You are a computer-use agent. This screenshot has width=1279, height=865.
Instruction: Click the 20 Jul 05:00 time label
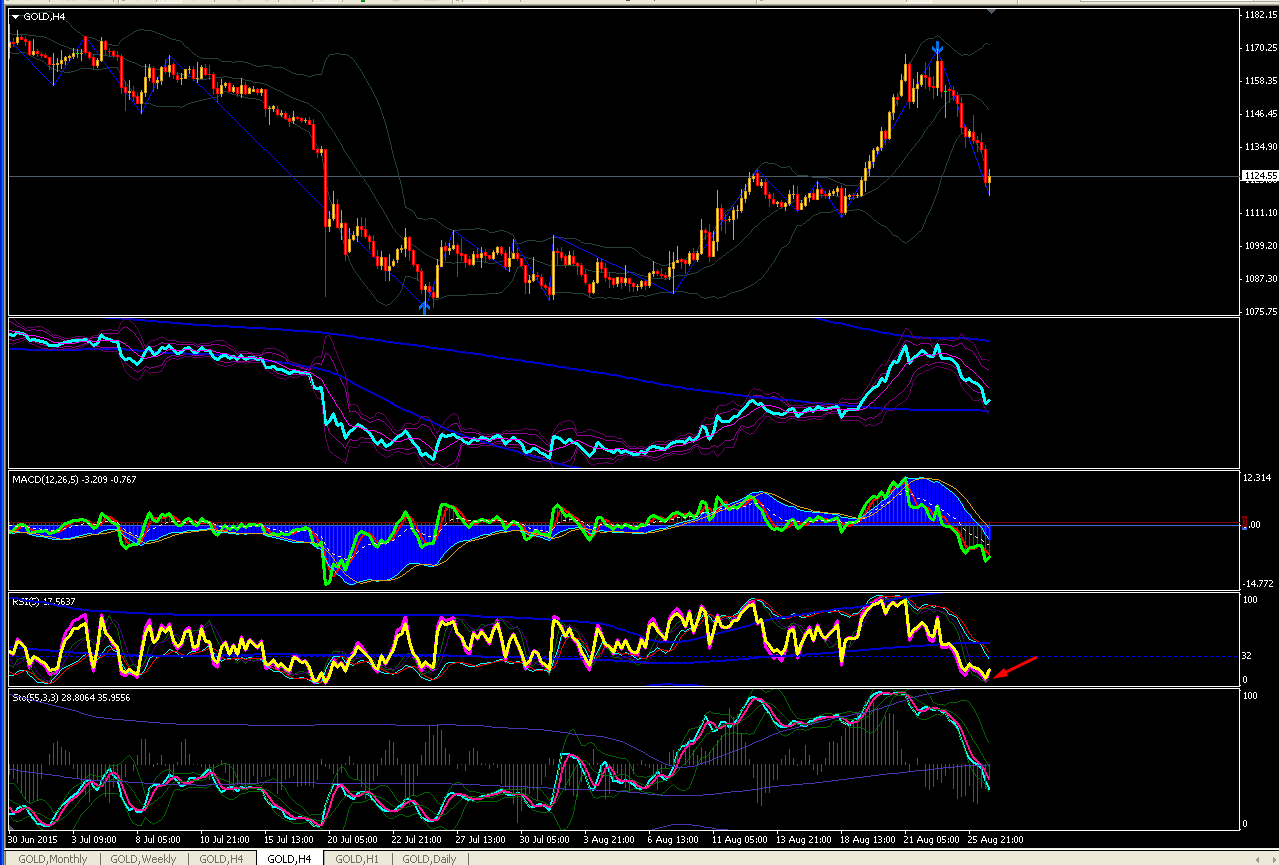(x=352, y=840)
